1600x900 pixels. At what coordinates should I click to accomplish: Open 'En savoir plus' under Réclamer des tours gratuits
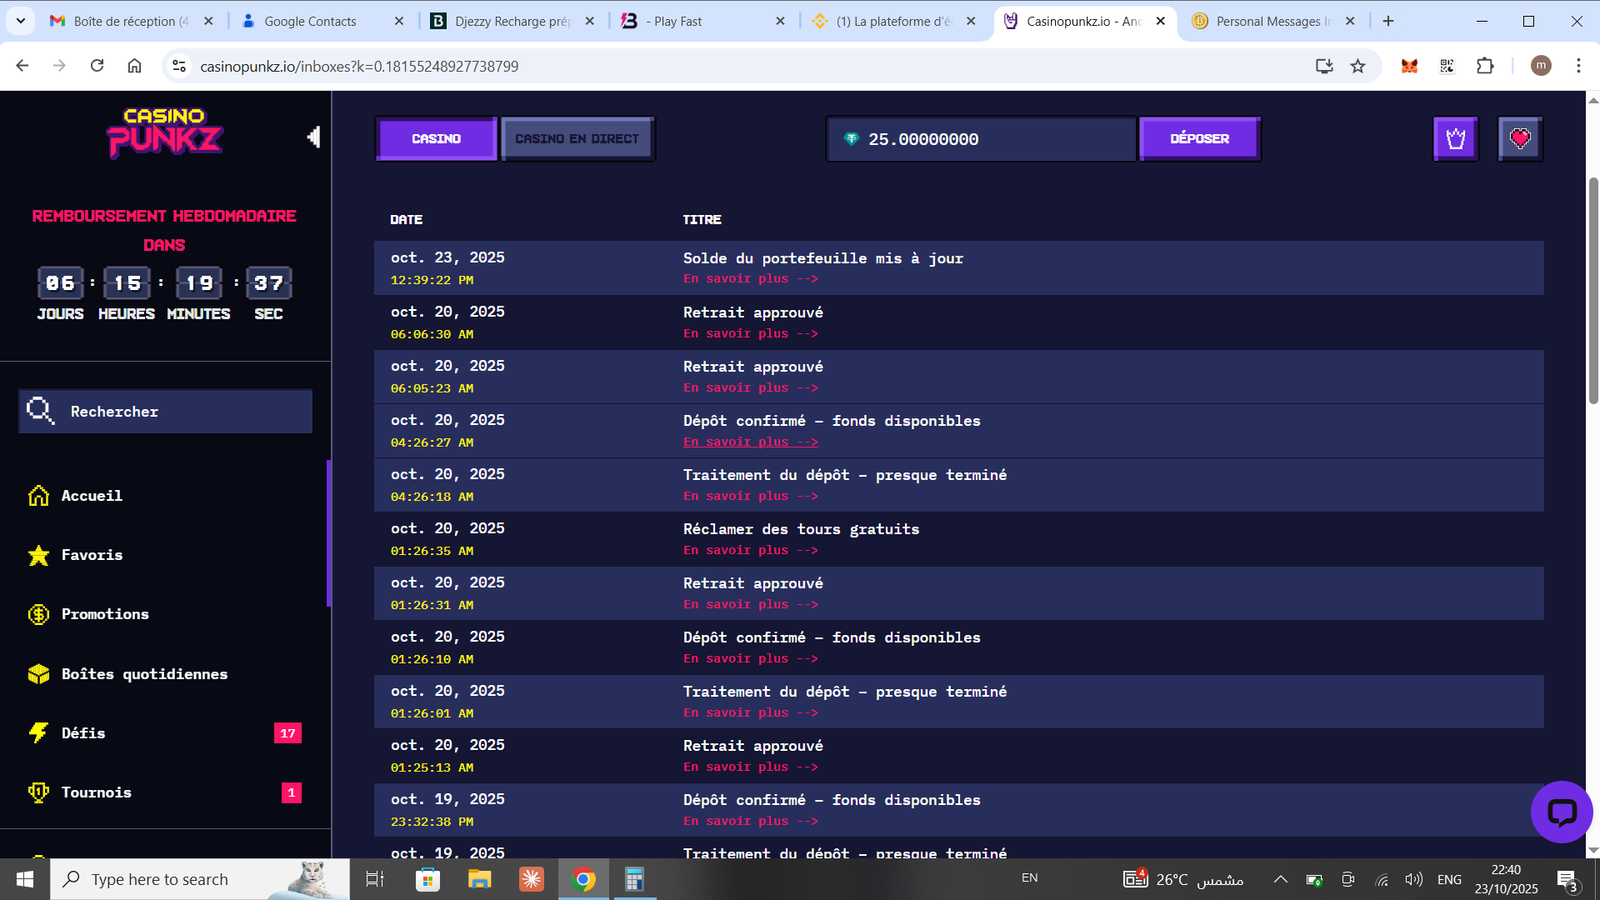(750, 550)
